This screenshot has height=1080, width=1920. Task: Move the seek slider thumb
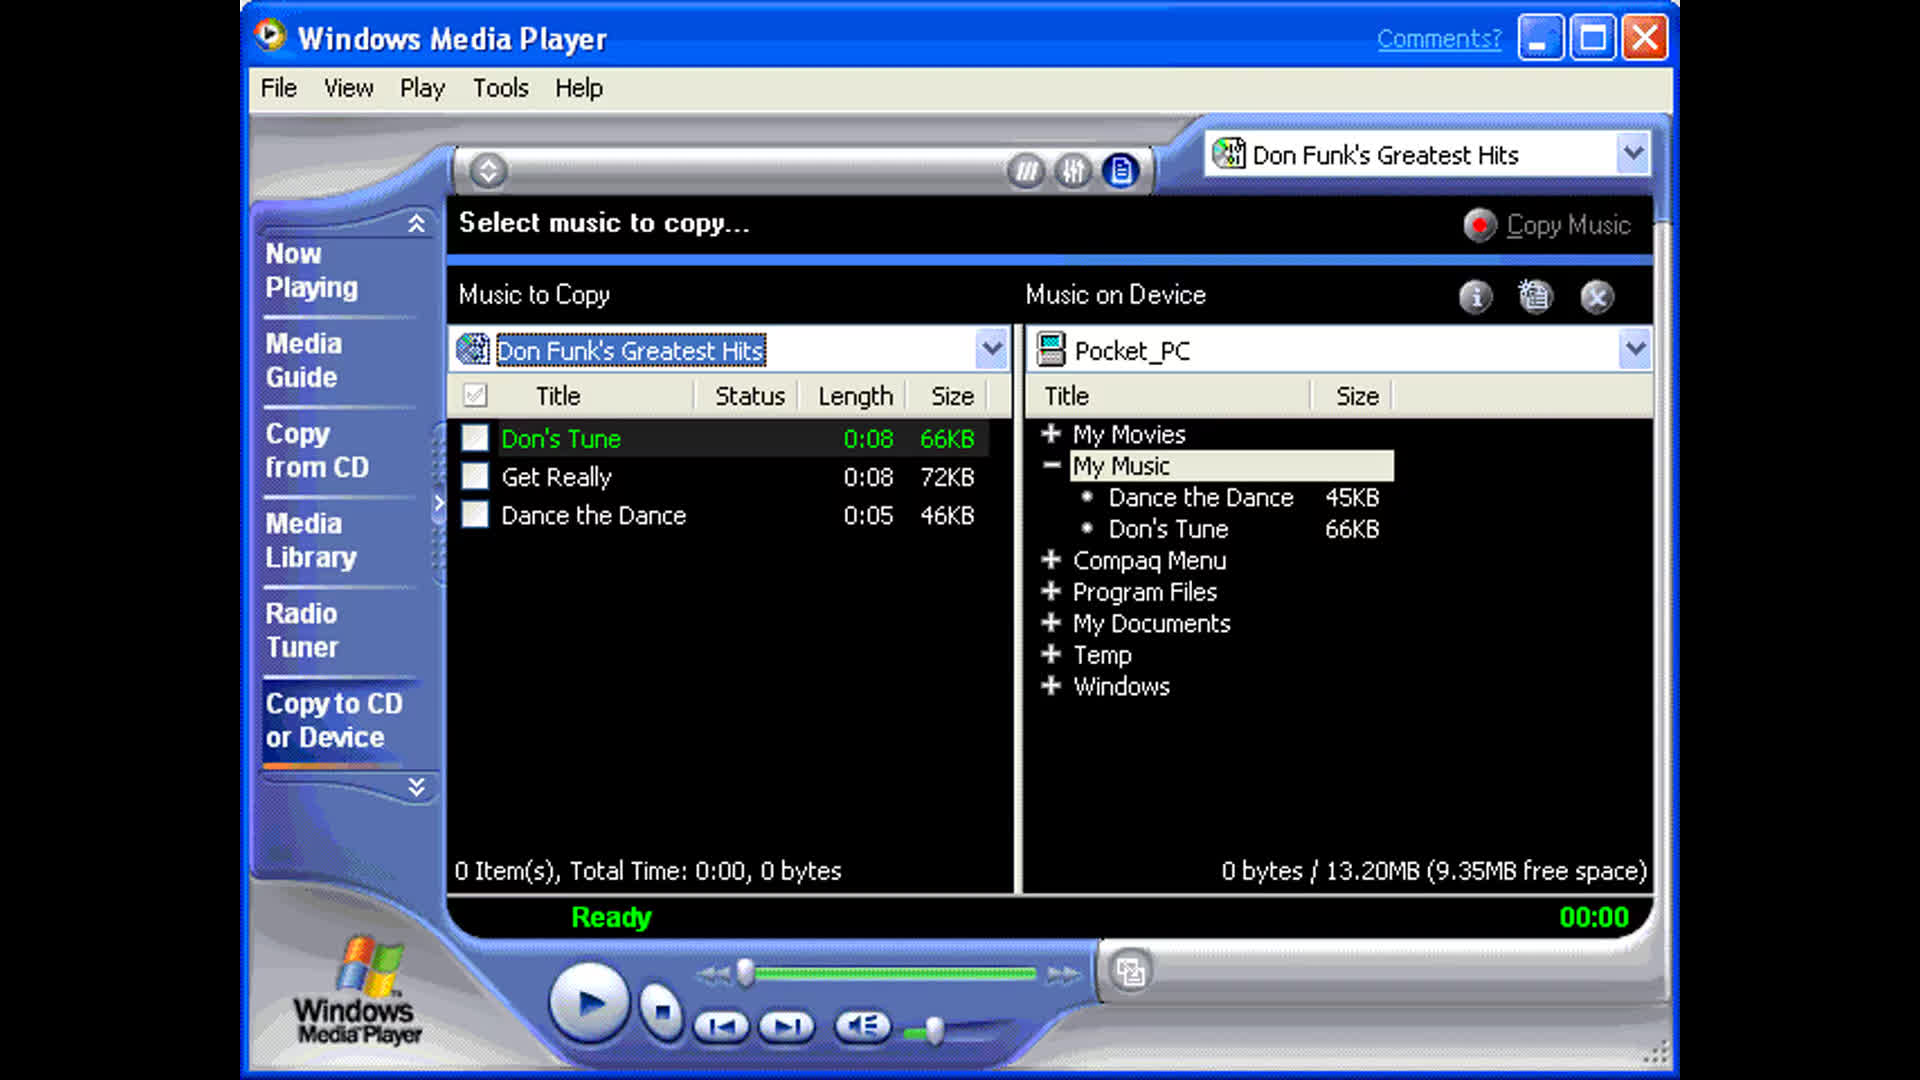point(745,973)
